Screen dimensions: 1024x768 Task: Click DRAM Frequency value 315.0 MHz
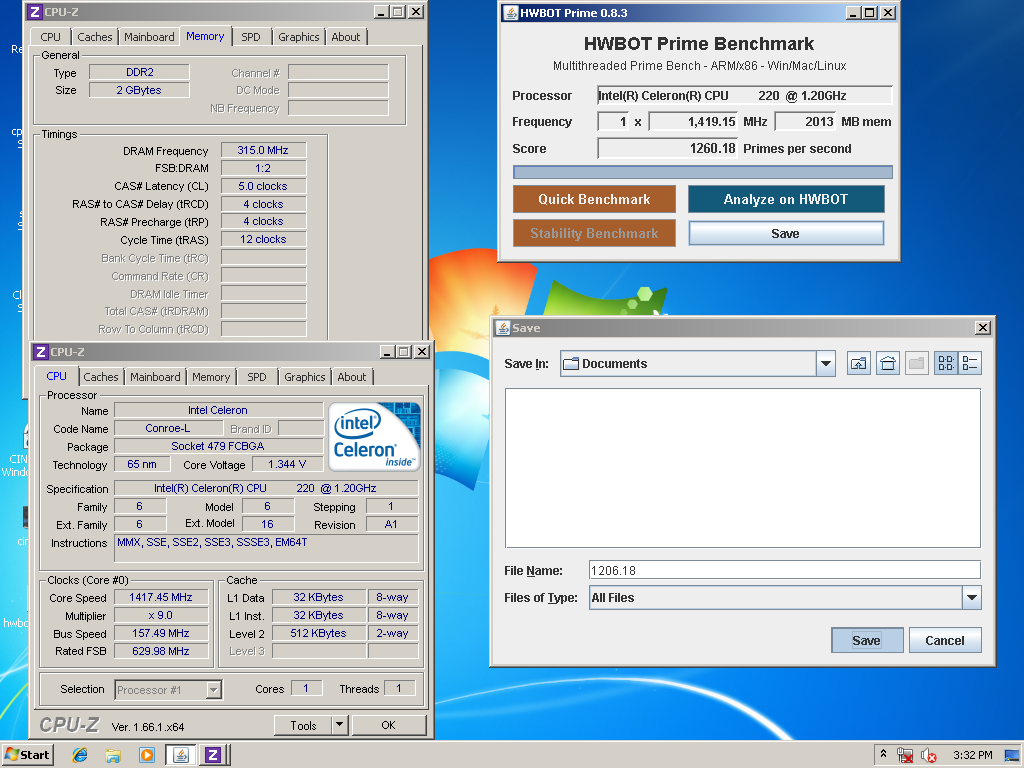(x=263, y=150)
